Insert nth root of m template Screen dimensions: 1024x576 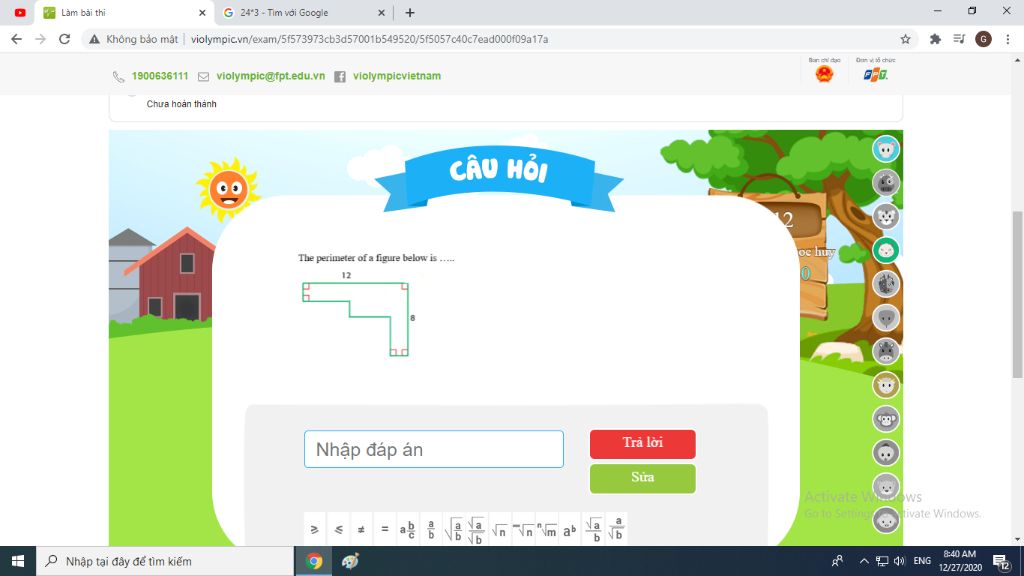coord(547,529)
